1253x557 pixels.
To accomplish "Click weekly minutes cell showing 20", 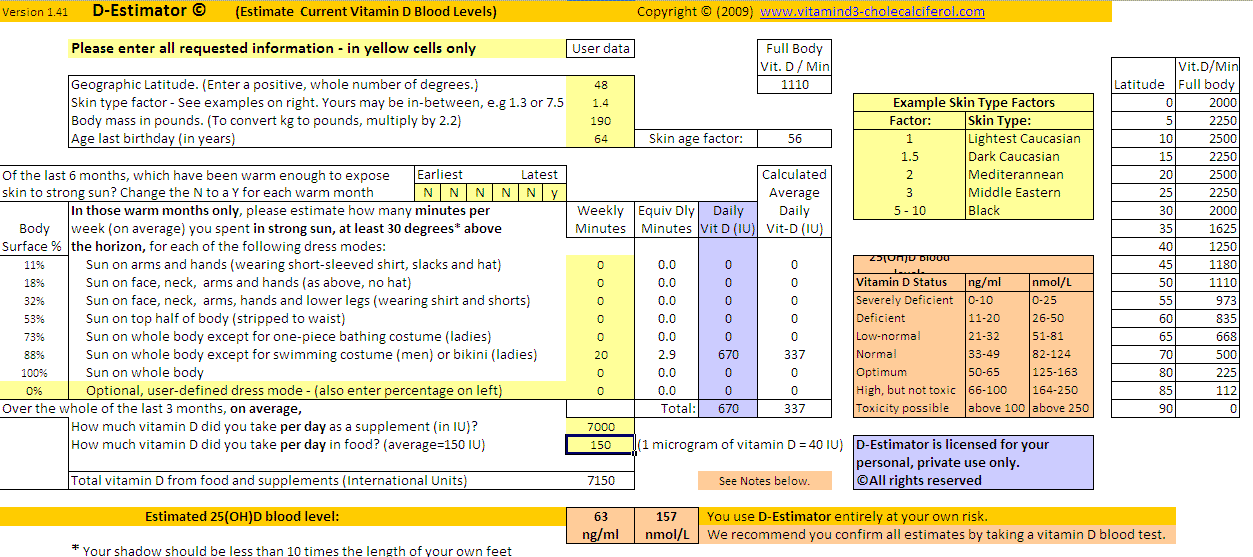I will [600, 355].
